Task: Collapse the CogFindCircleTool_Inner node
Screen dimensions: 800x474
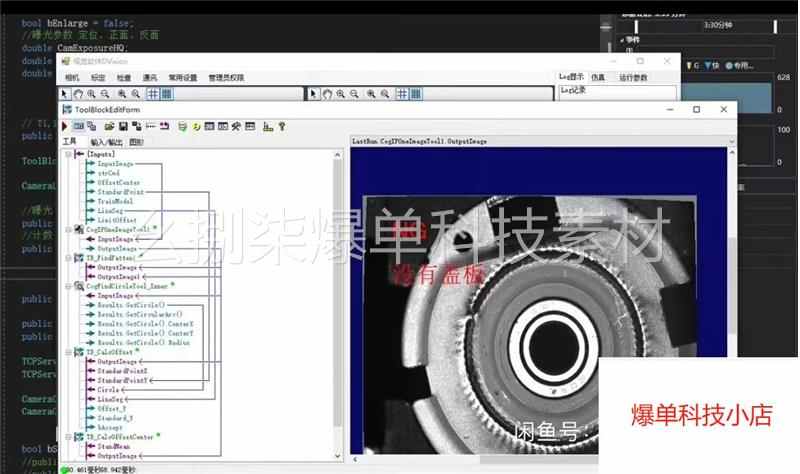Action: point(68,286)
